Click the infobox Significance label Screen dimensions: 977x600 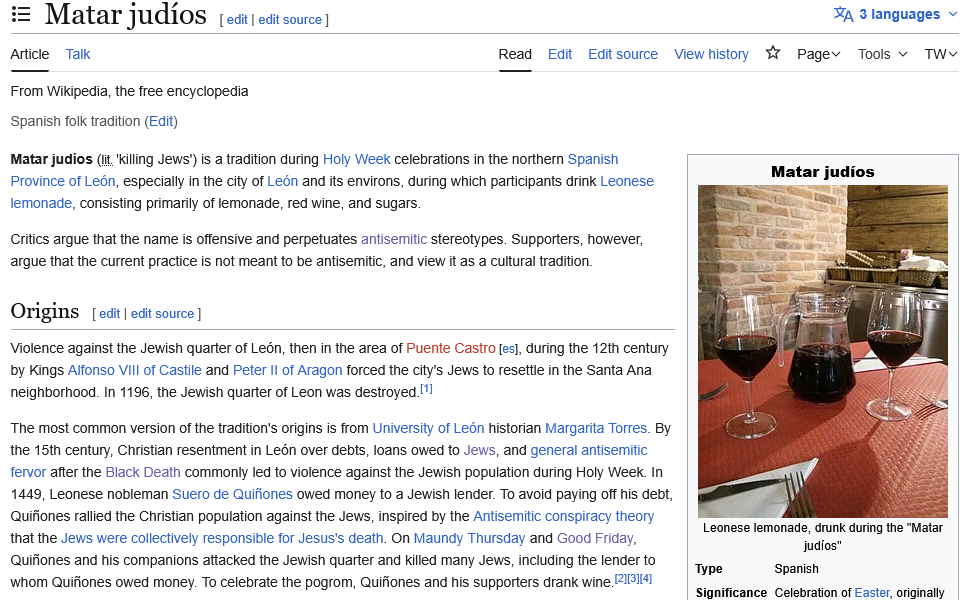731,593
